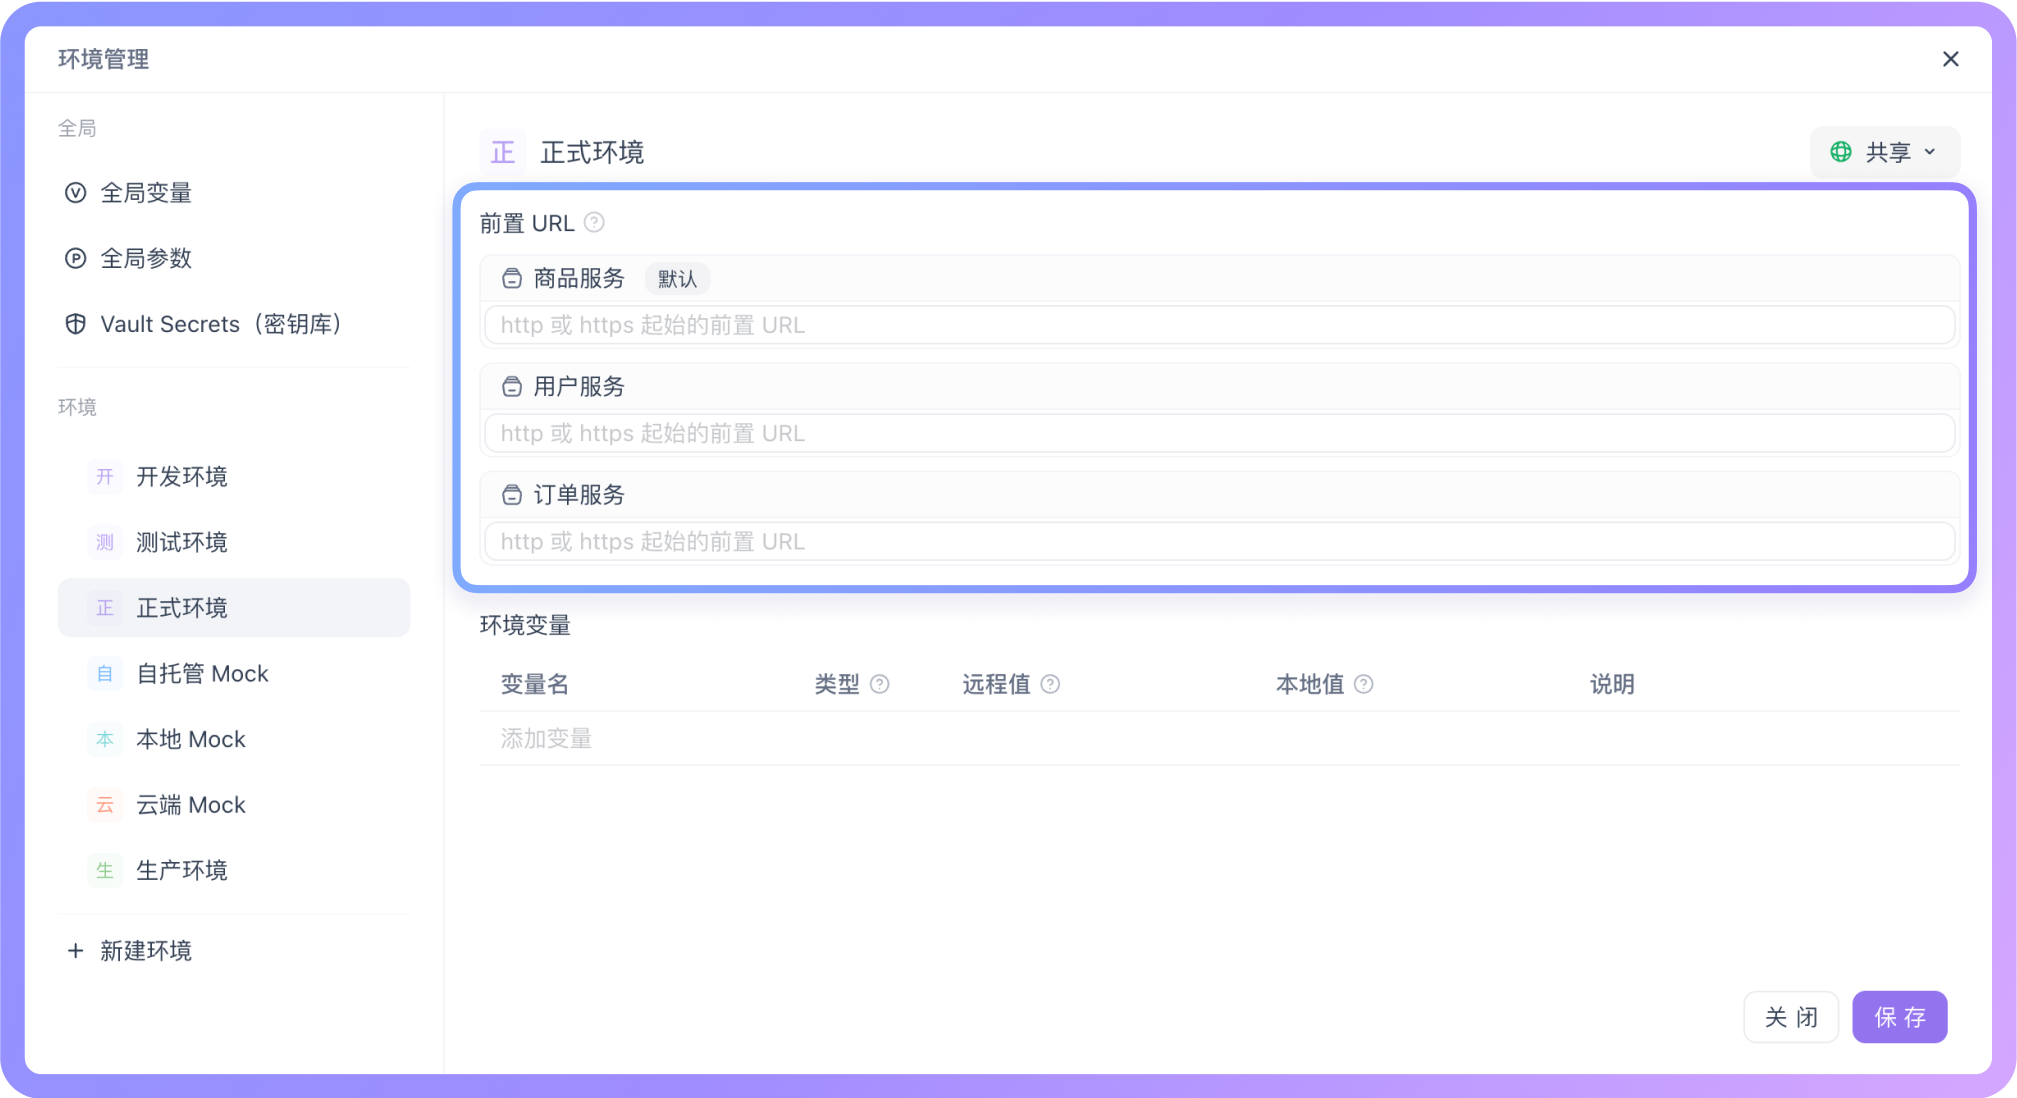Image resolution: width=2017 pixels, height=1098 pixels.
Task: Click the 说明 column header
Action: (x=1612, y=684)
